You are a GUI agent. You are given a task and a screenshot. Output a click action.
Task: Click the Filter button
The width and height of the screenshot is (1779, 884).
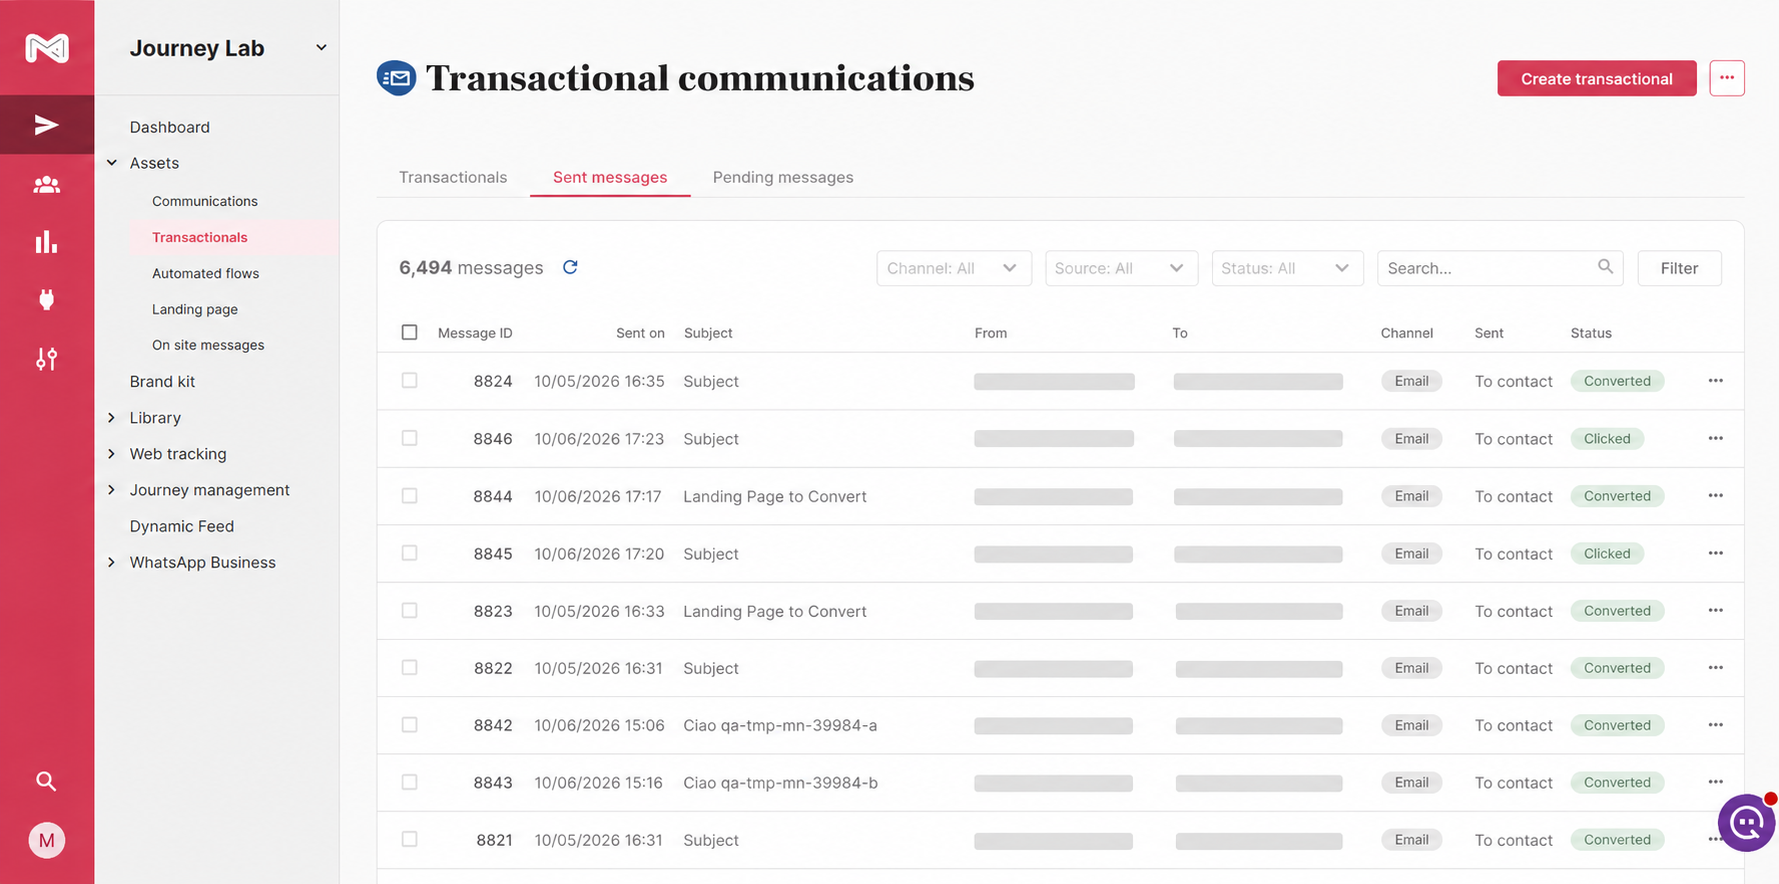tap(1679, 268)
